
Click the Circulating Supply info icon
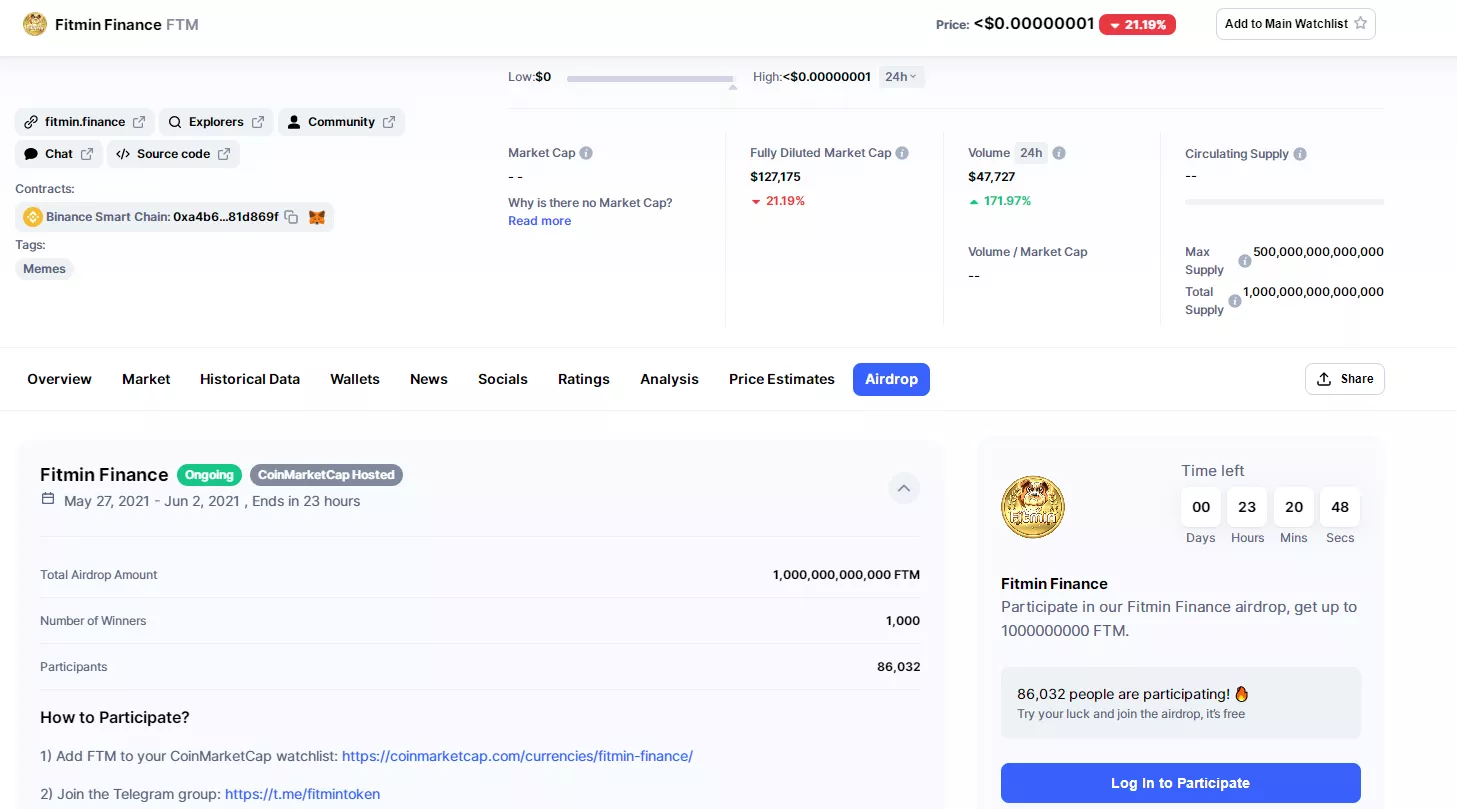pos(1300,154)
